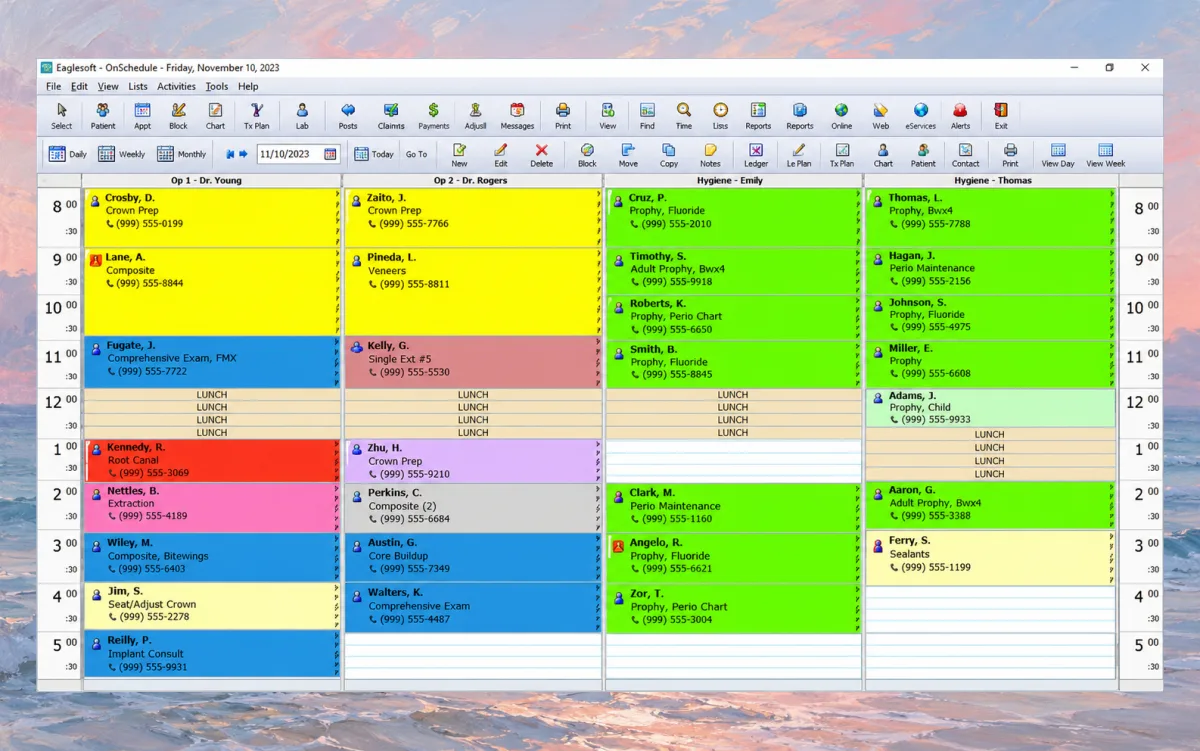Open the Posts toolbar icon
Viewport: 1200px width, 751px height.
tap(348, 116)
